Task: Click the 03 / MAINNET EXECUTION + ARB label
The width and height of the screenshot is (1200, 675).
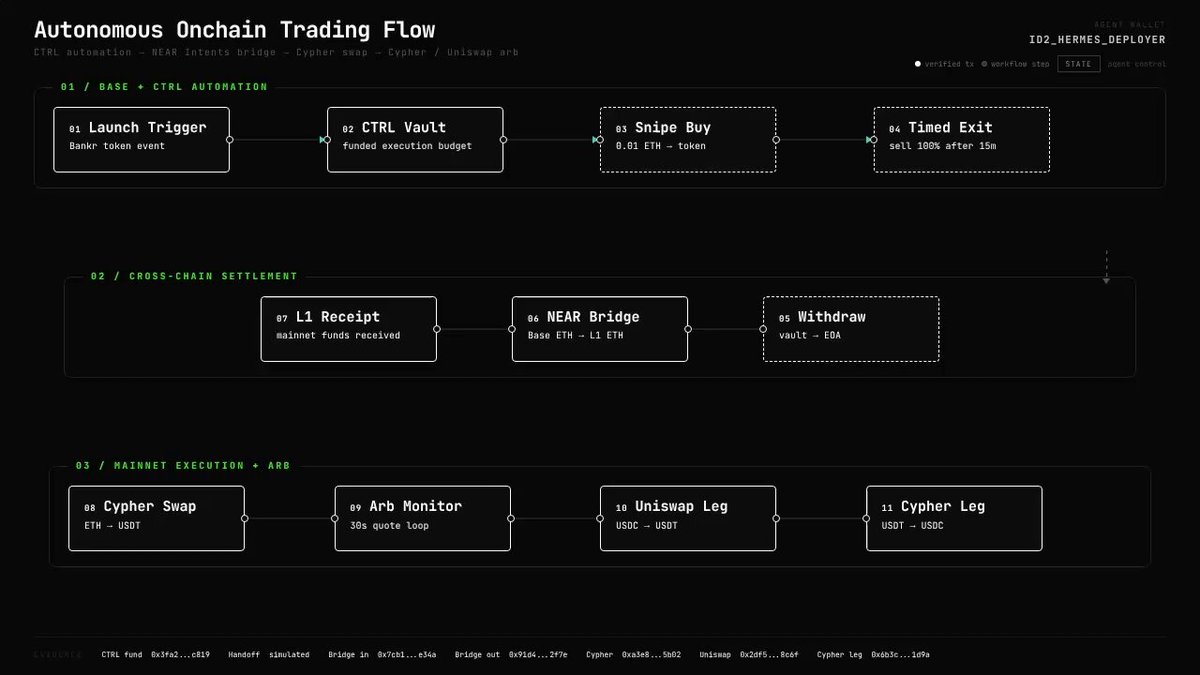Action: click(x=183, y=465)
